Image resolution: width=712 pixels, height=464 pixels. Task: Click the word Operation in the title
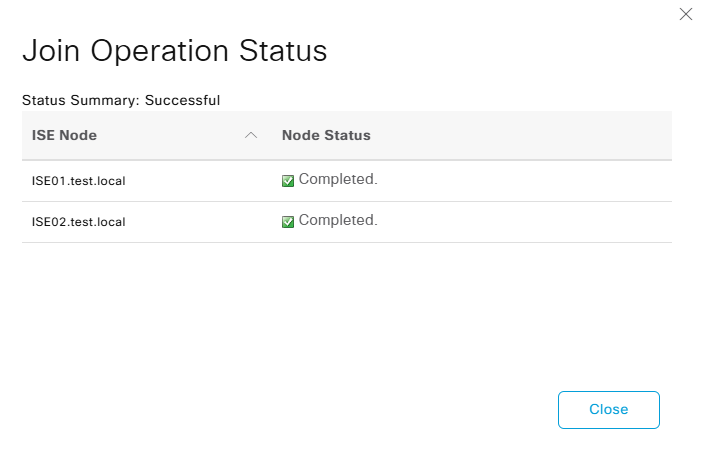[159, 51]
